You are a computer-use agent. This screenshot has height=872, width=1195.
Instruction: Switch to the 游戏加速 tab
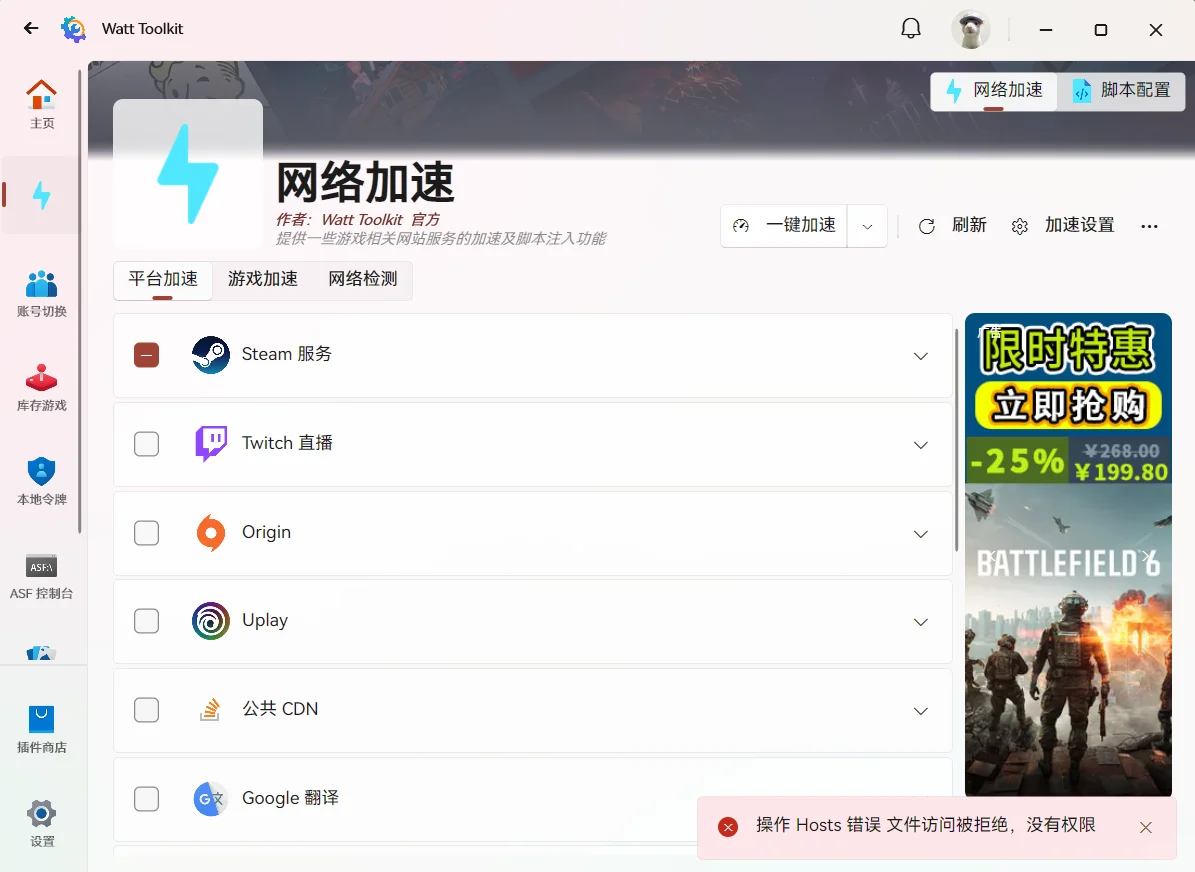coord(262,280)
